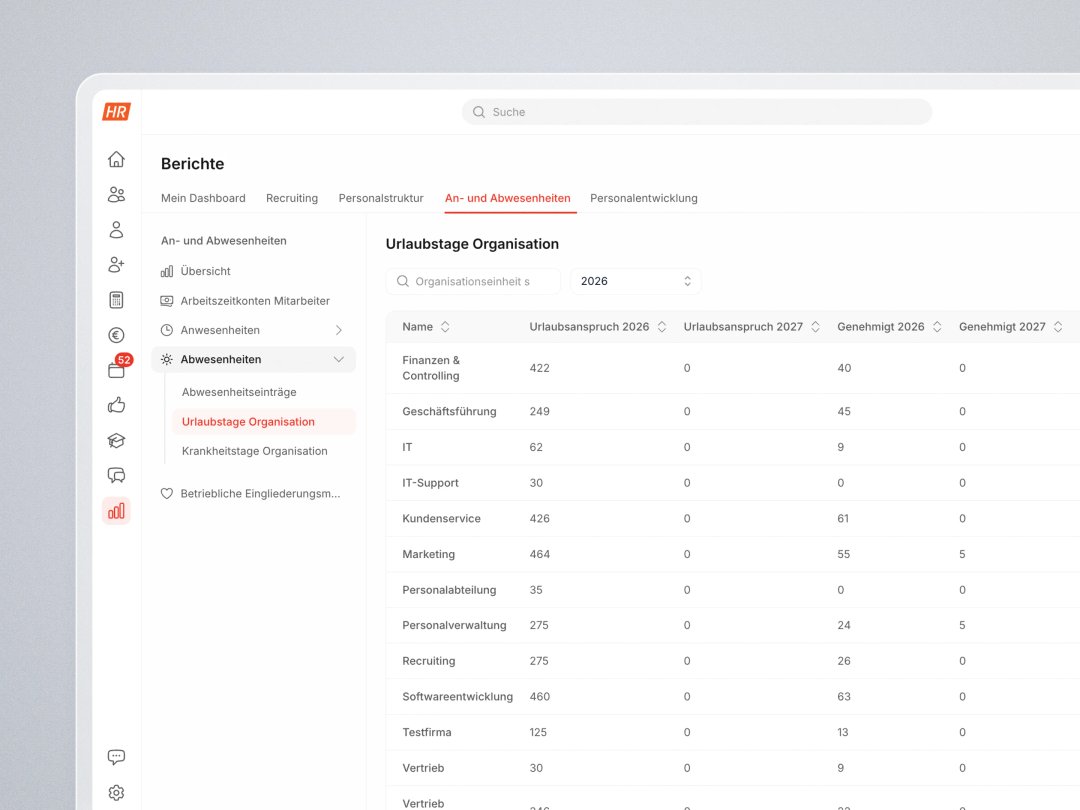
Task: Expand the Anwesenheiten submenu chevron
Action: point(339,330)
